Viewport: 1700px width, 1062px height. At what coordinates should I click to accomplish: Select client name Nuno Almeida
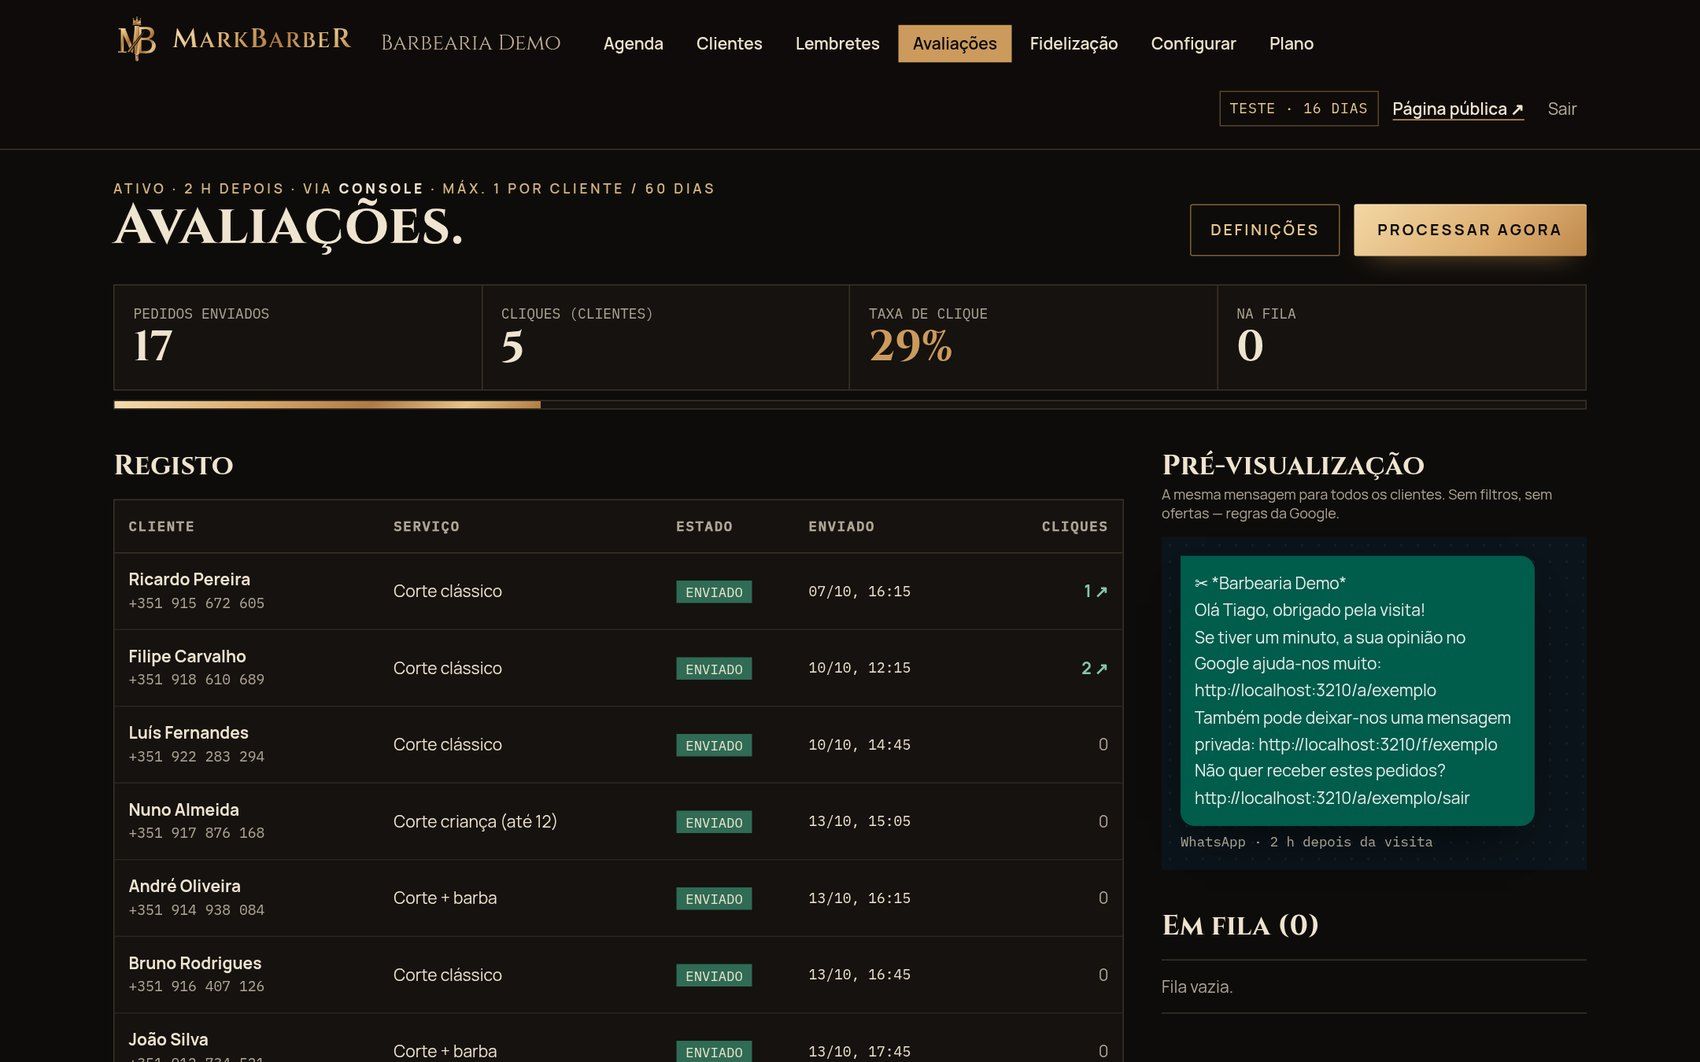coord(183,810)
